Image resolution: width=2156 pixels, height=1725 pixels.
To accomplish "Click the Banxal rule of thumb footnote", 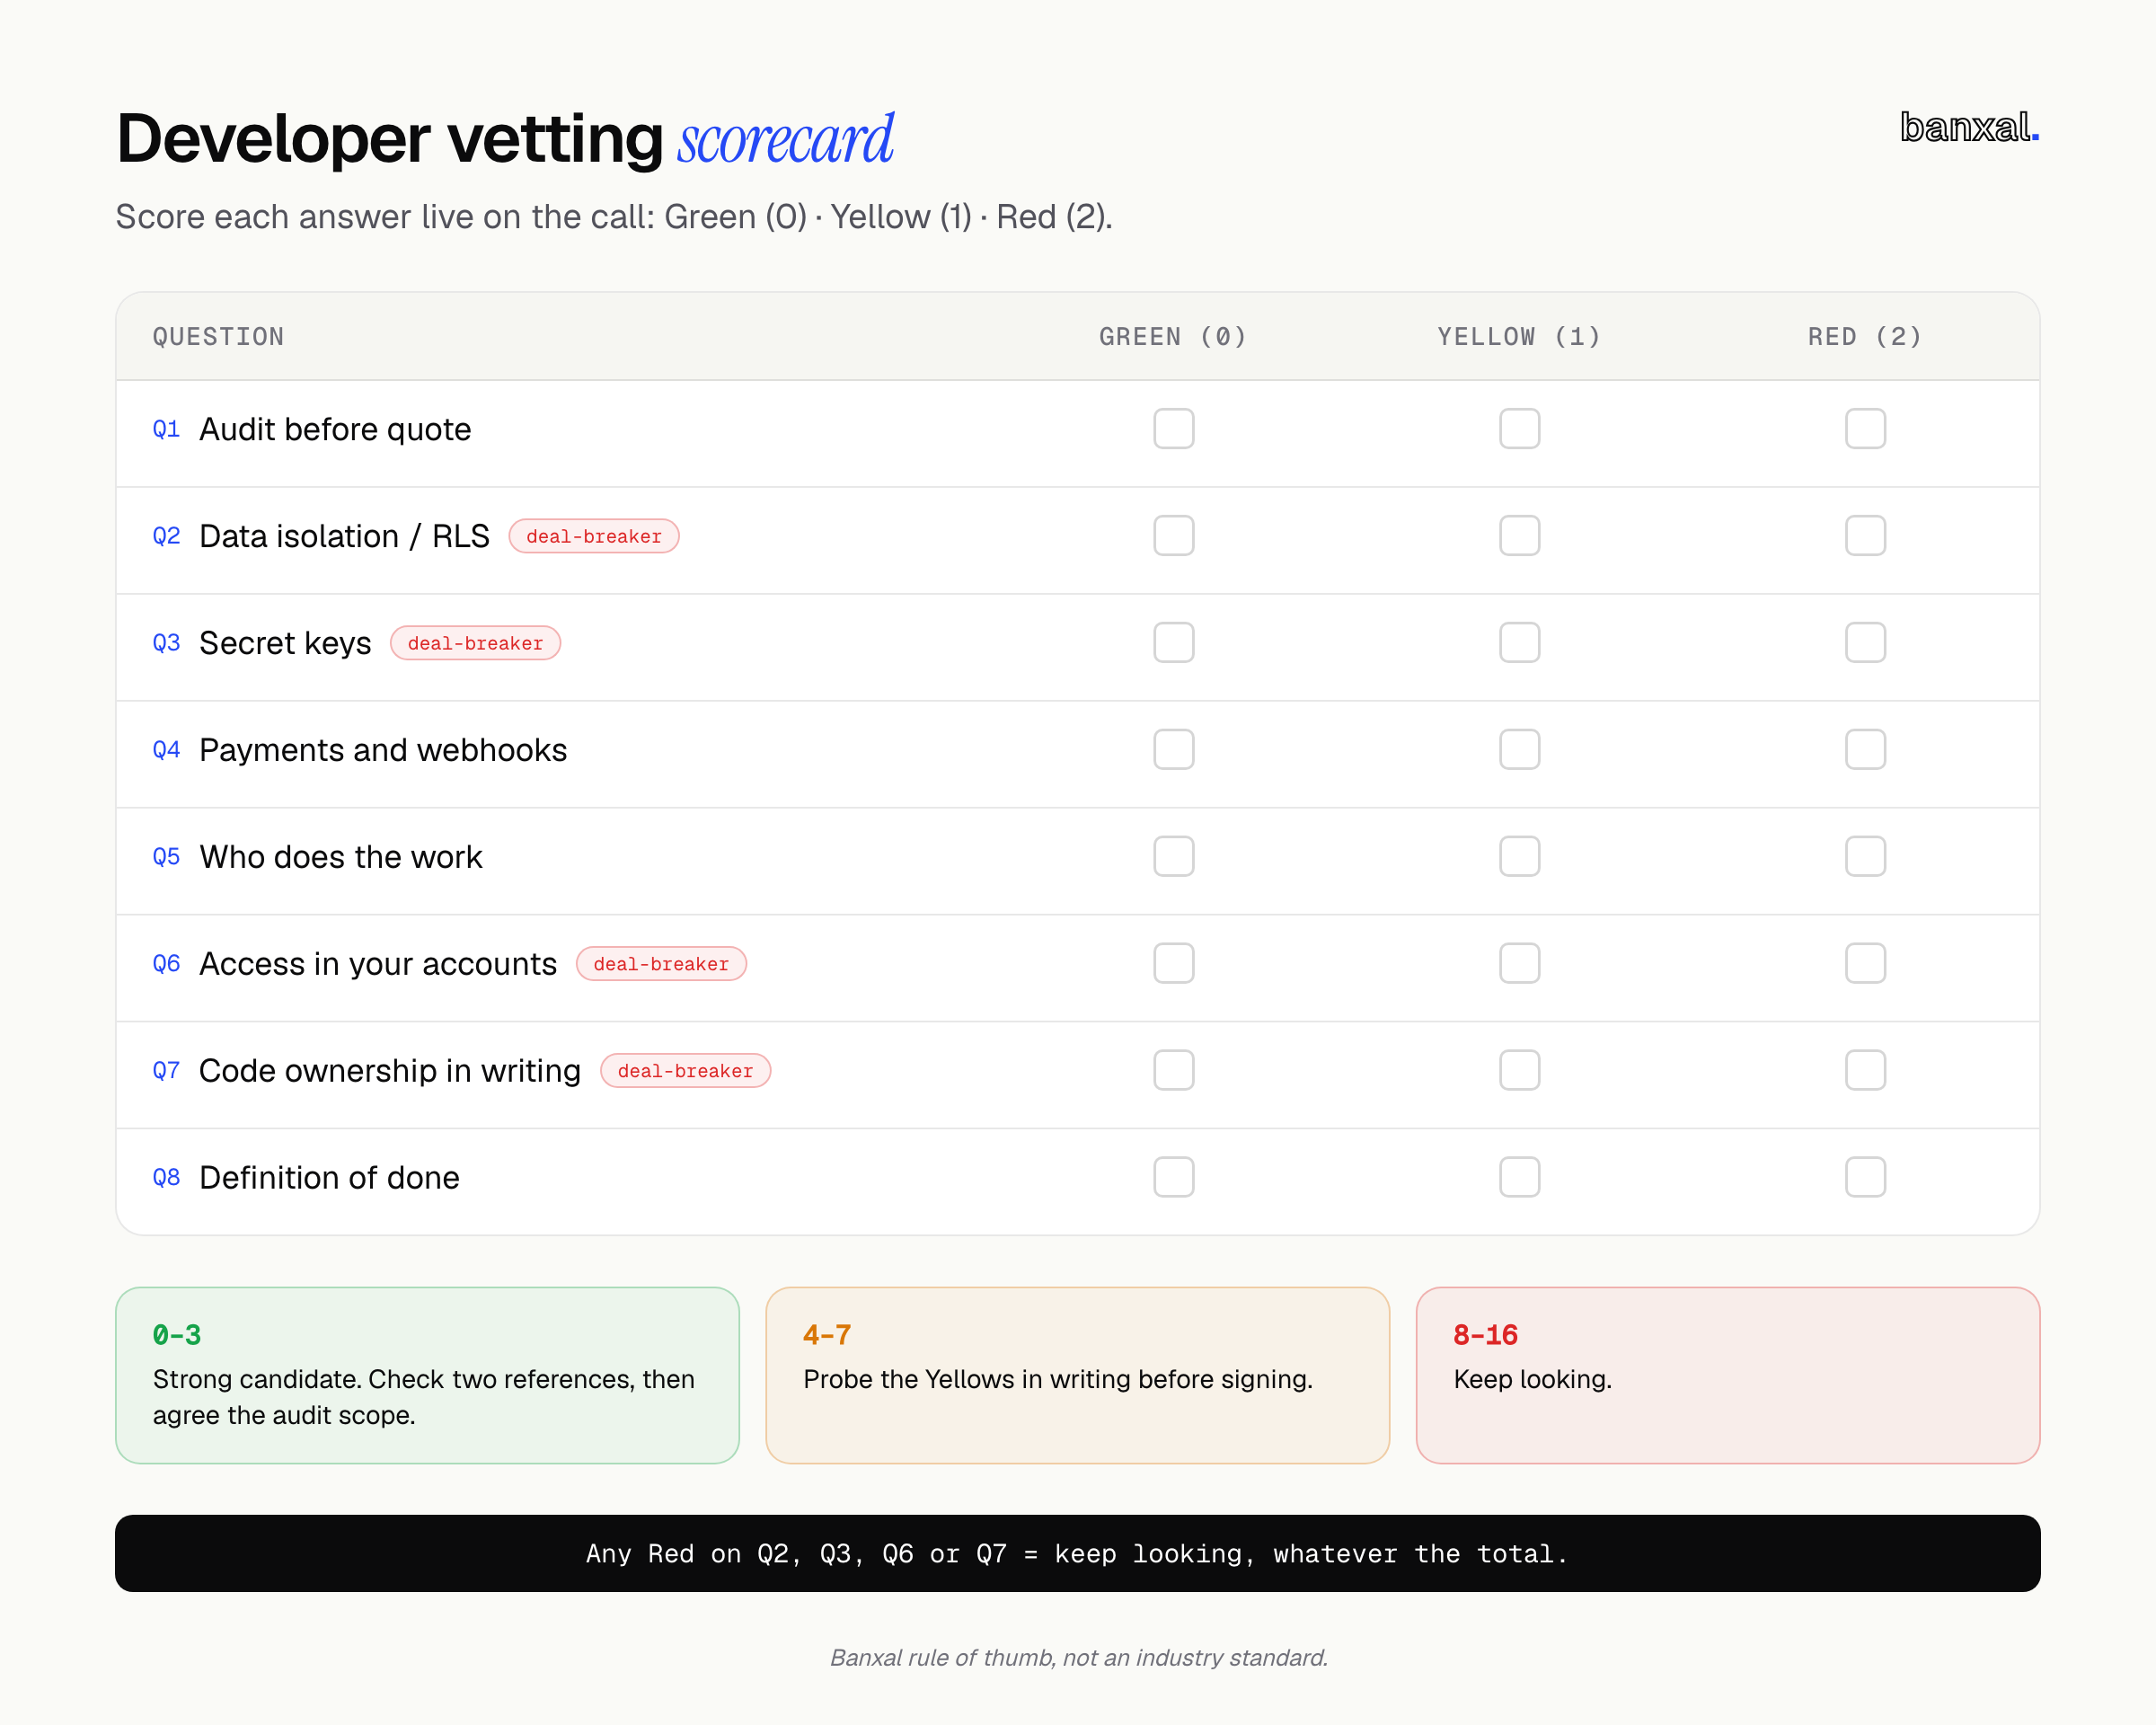I will 1078,1658.
